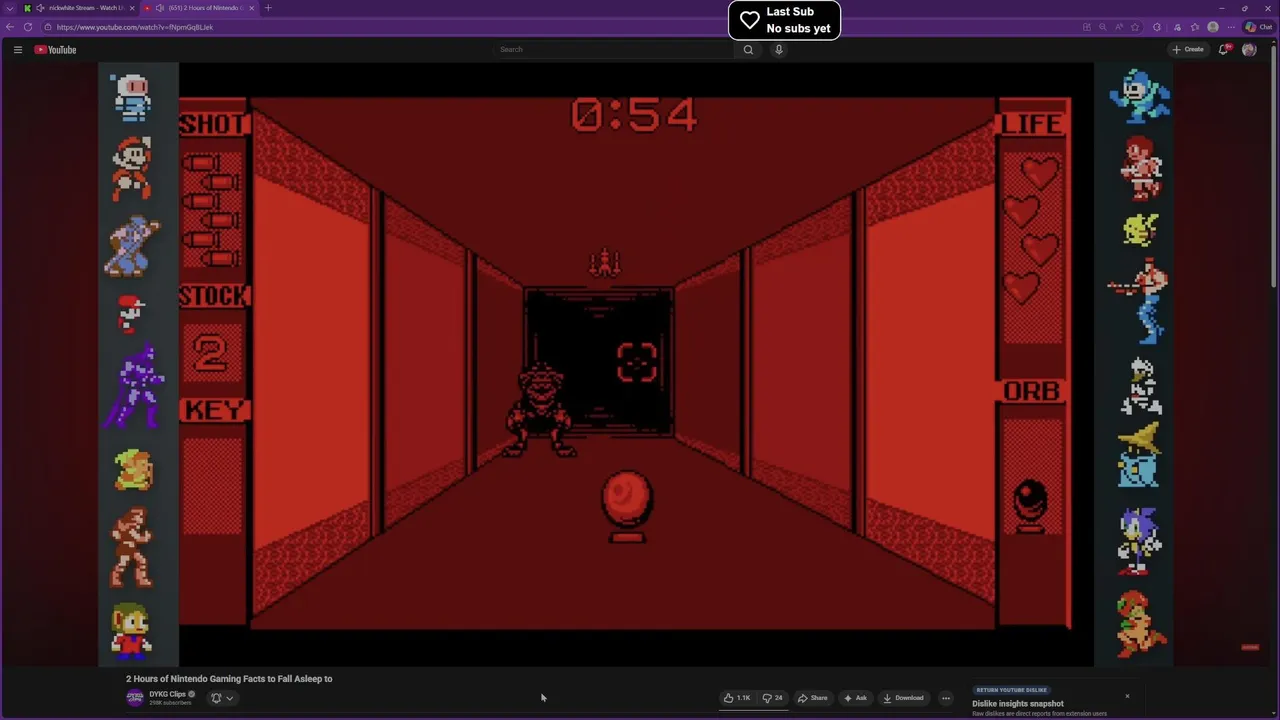
Task: Mute the nickwhite Stream tab audio
Action: pos(40,8)
